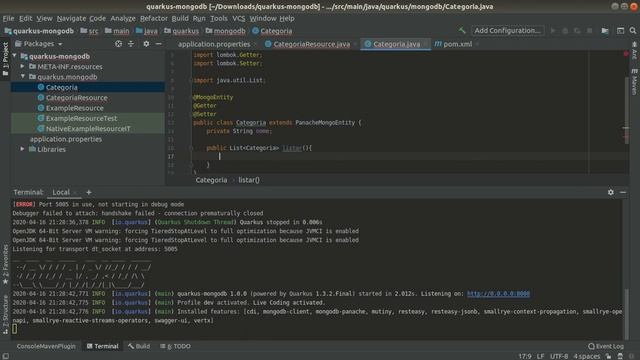Open the Maven side tool window

(634, 82)
